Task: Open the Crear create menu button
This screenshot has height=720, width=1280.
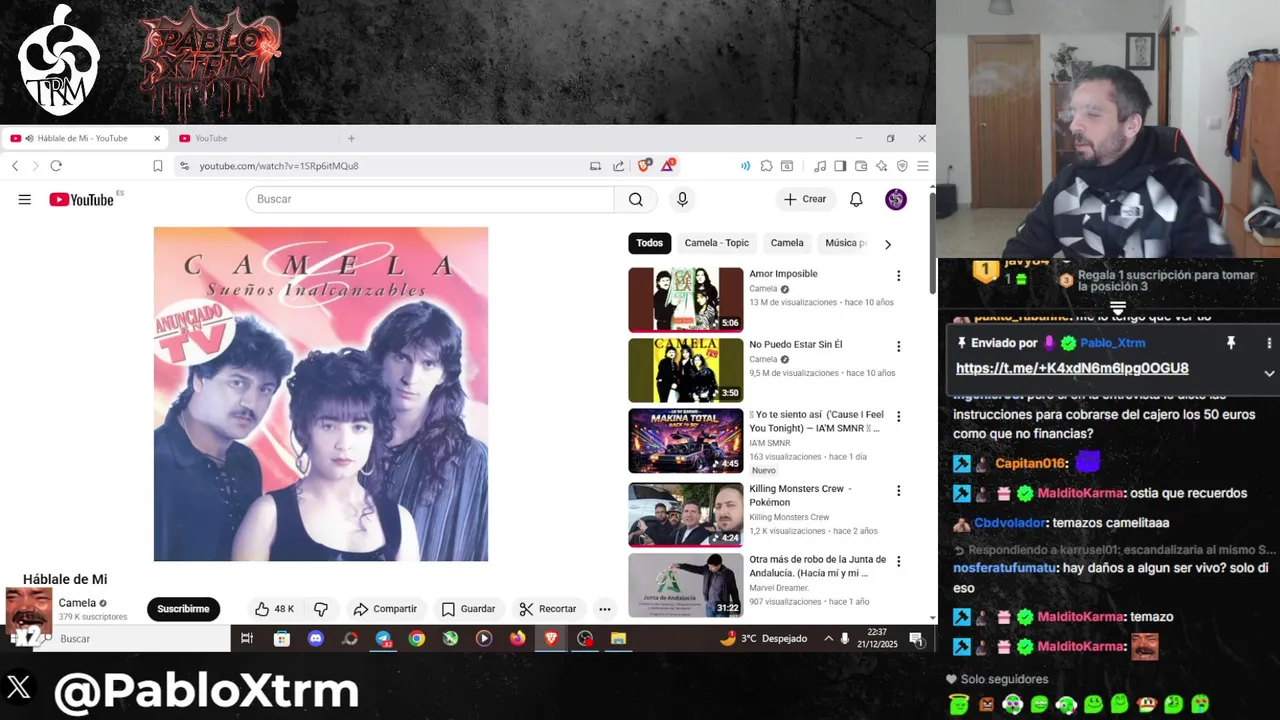Action: coord(805,199)
